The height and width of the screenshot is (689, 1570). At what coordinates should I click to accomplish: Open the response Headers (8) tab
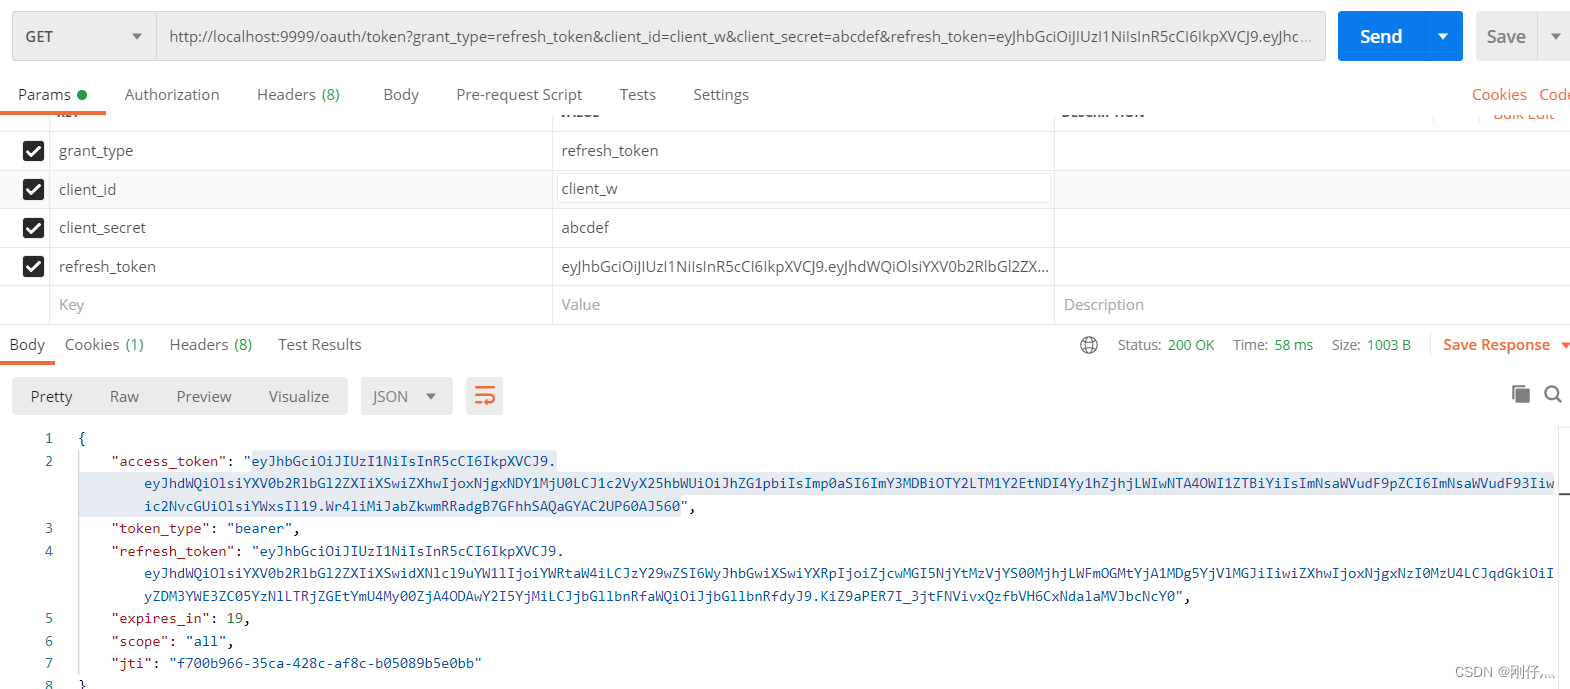(211, 345)
